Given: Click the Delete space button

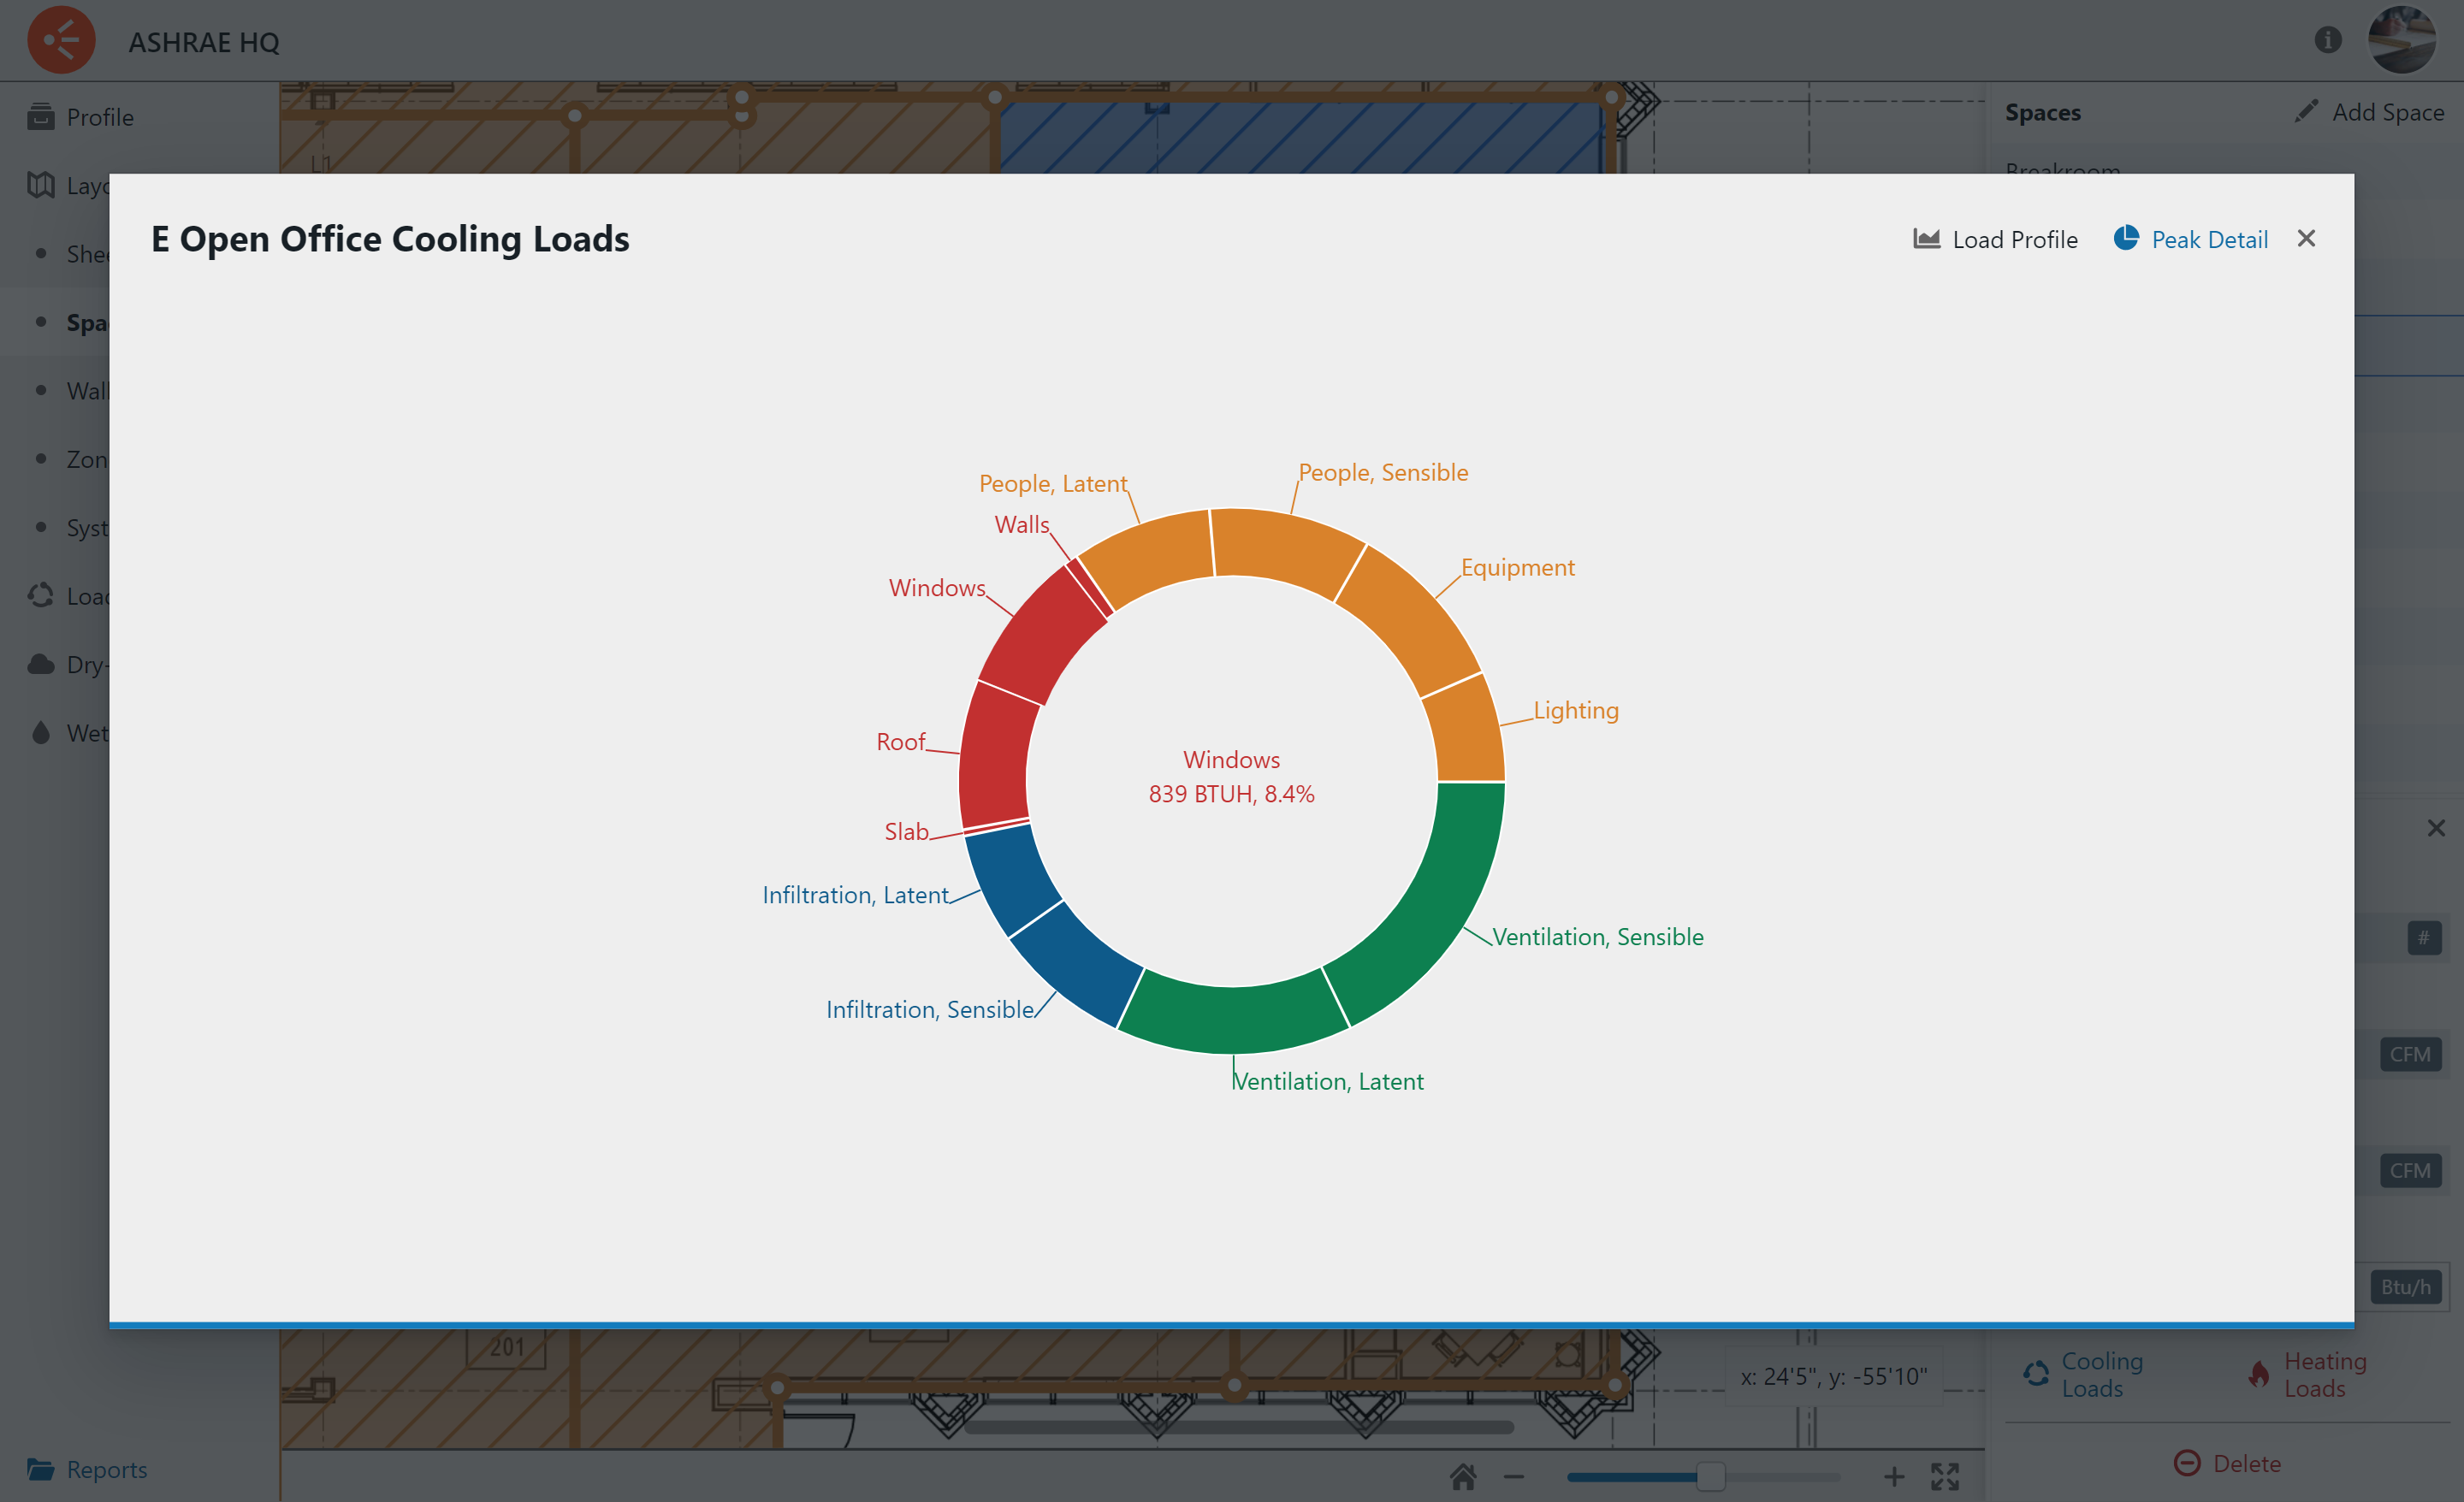Looking at the screenshot, I should 2227,1463.
